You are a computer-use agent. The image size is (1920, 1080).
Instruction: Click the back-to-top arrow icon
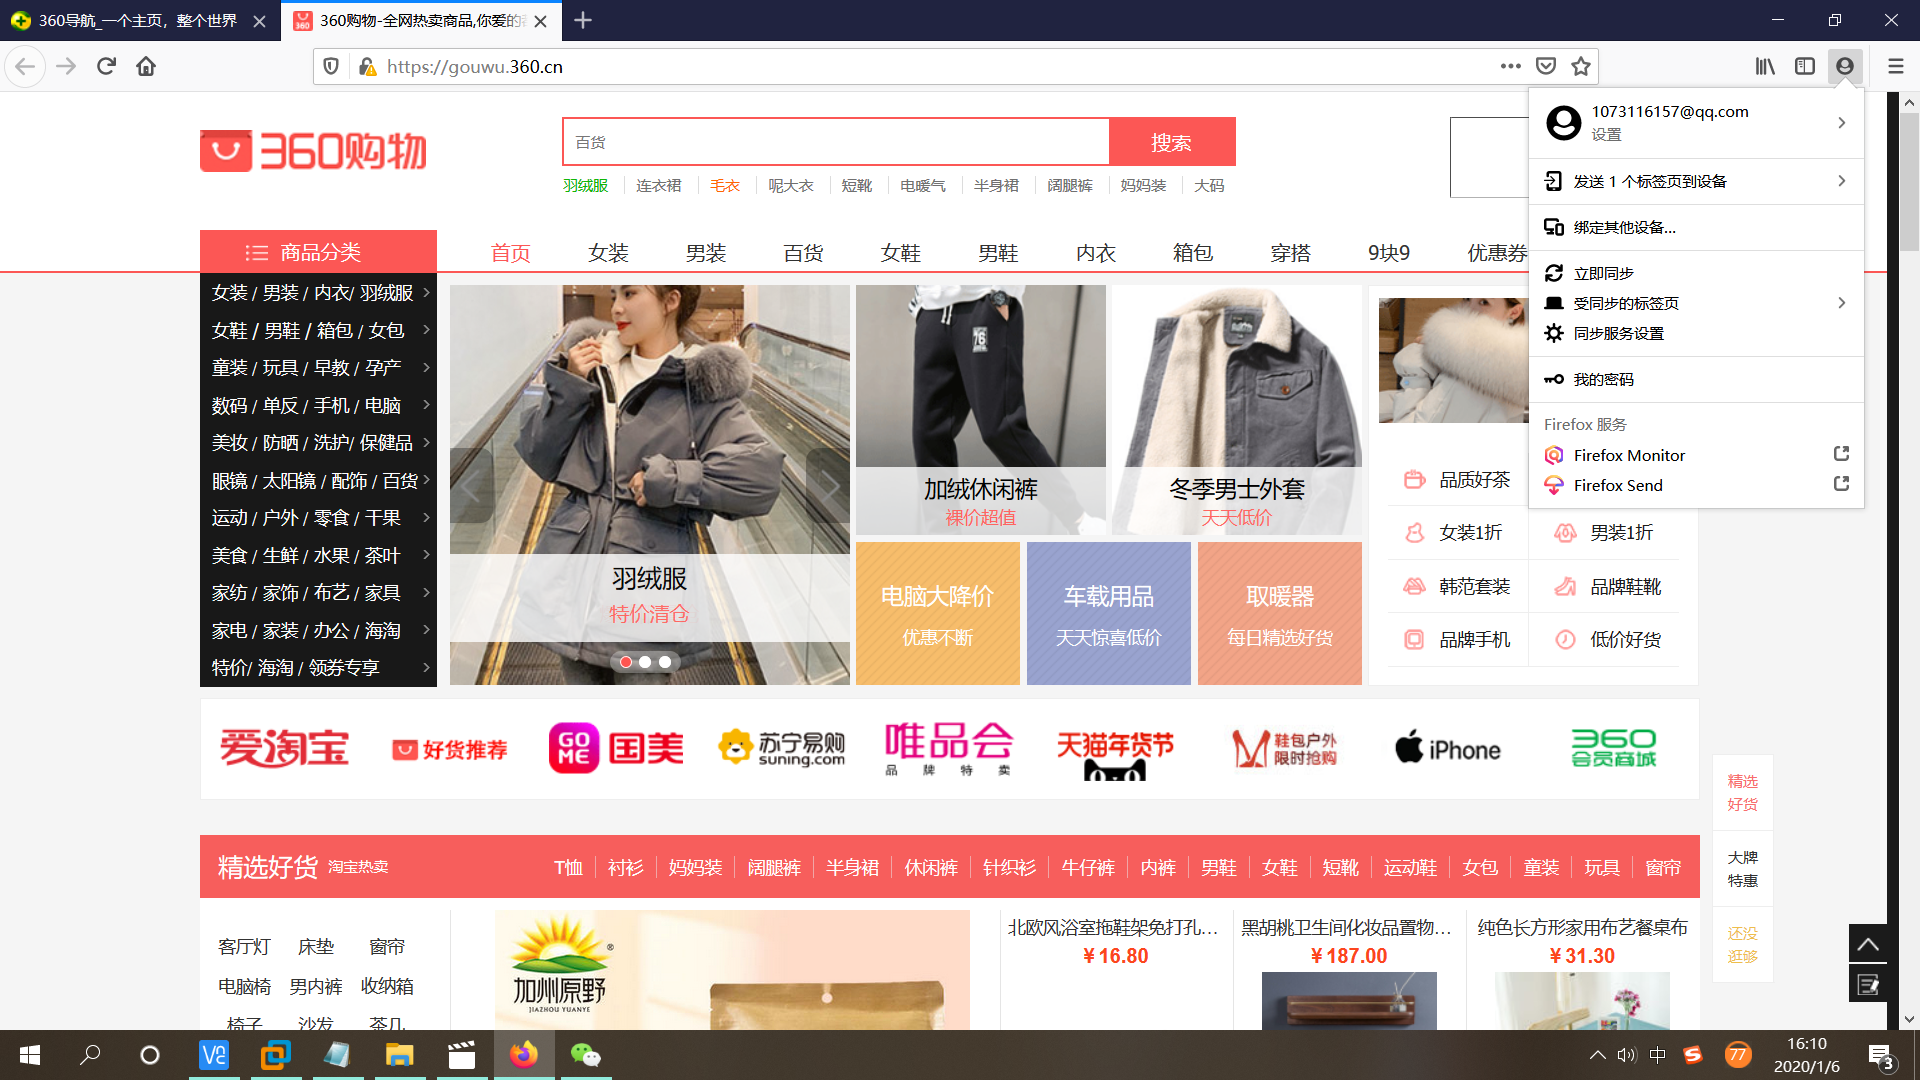pos(1868,943)
